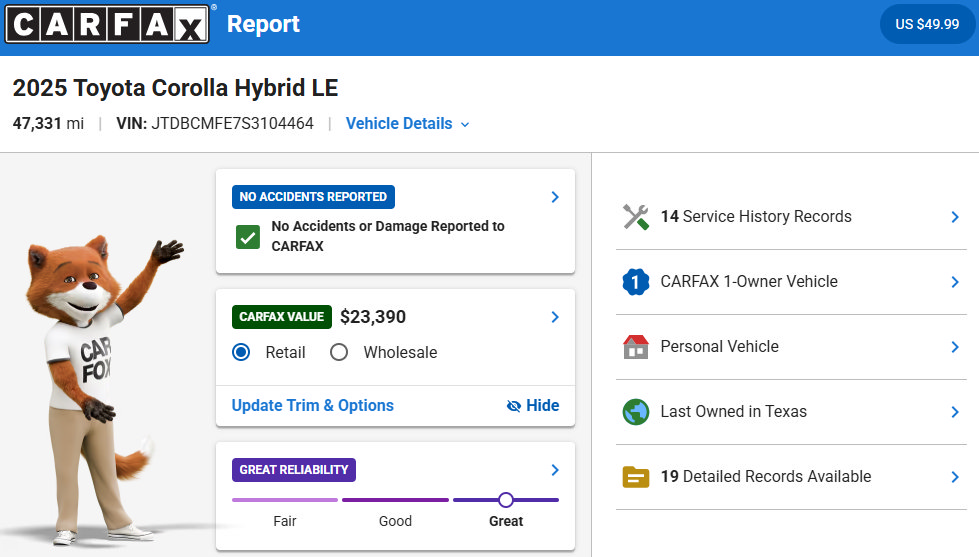979x557 pixels.
Task: Click 14 Service History Records text
Action: coord(756,216)
